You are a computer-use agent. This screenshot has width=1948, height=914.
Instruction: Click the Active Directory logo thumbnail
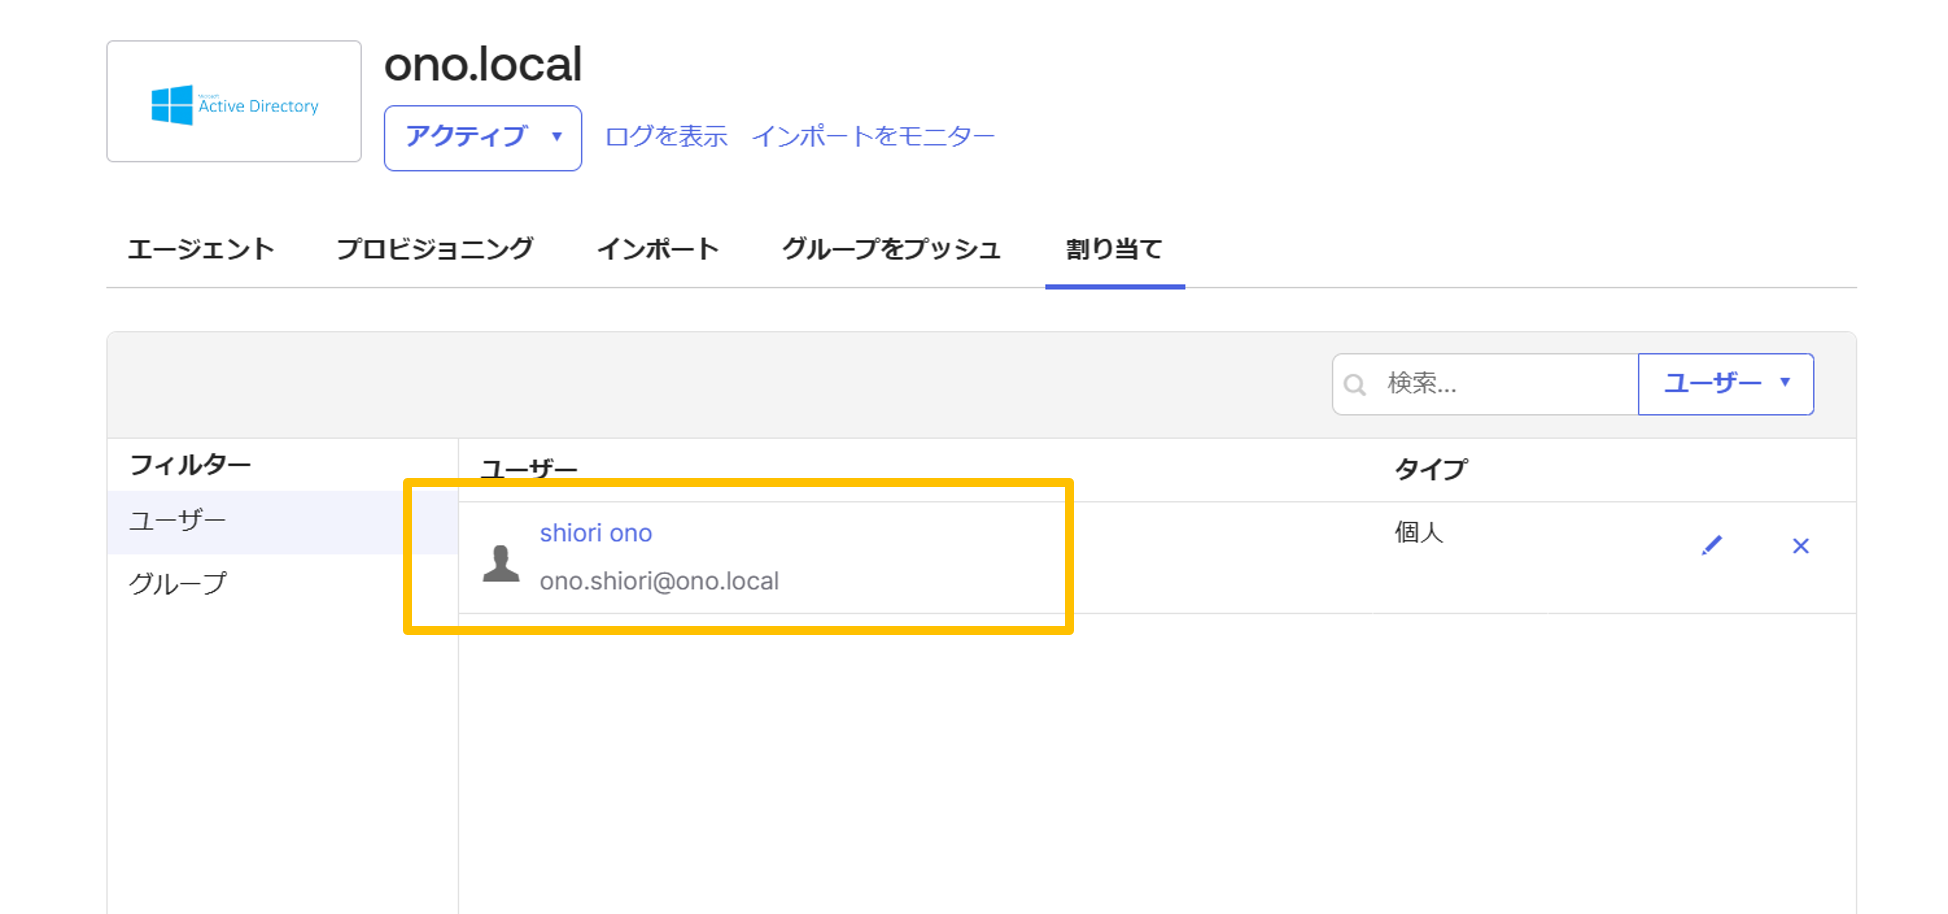(234, 102)
